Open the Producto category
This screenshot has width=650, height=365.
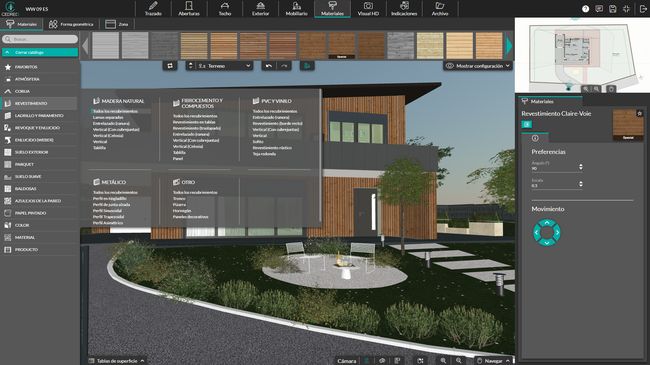point(40,250)
